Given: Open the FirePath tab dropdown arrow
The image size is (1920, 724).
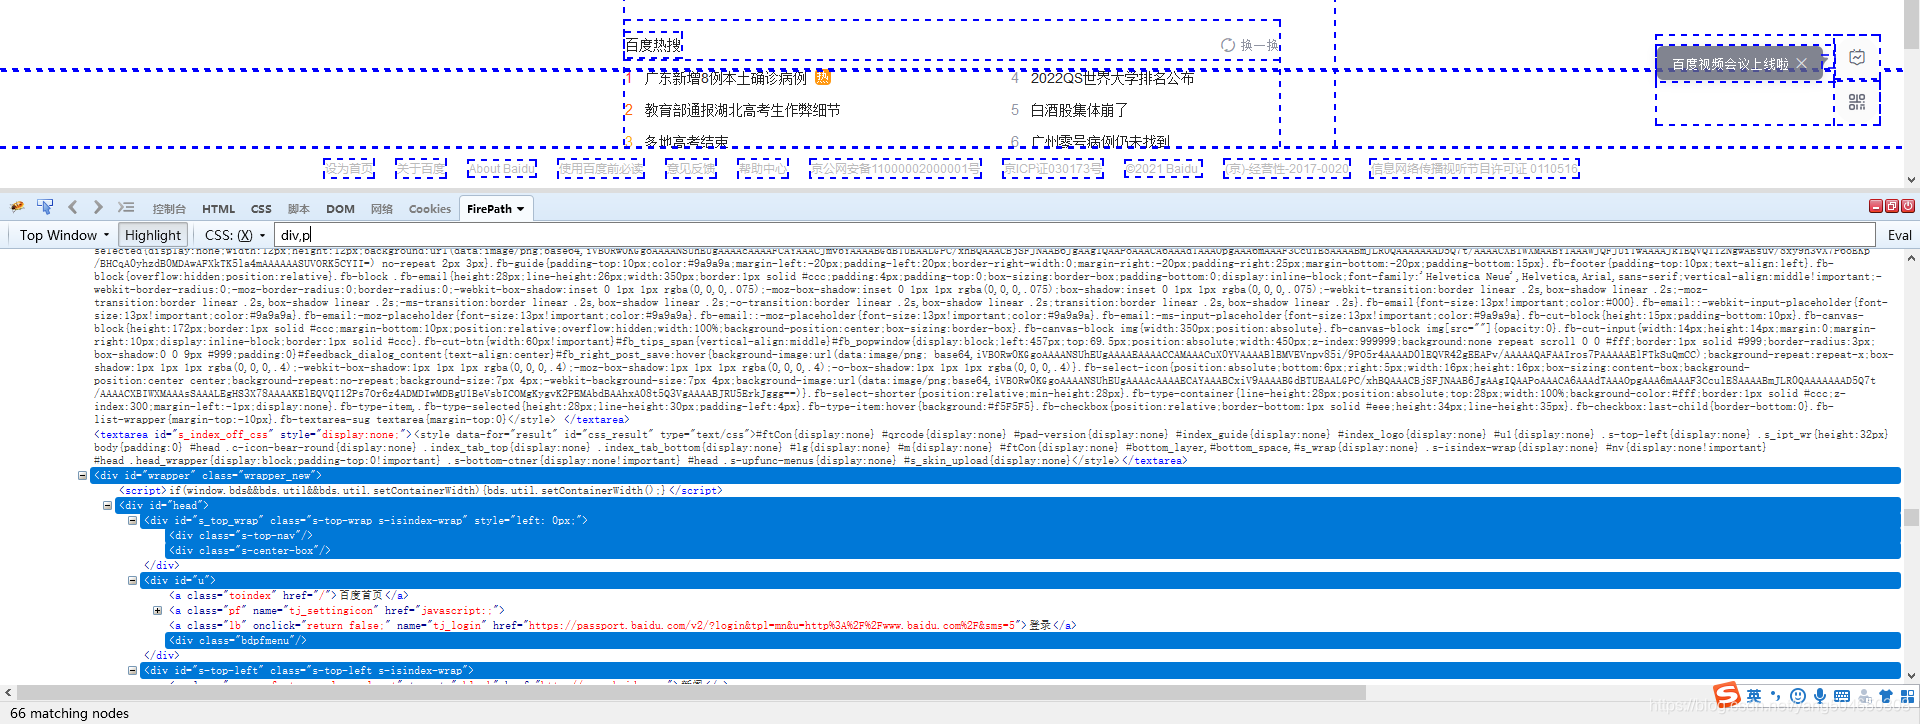Looking at the screenshot, I should (x=521, y=209).
